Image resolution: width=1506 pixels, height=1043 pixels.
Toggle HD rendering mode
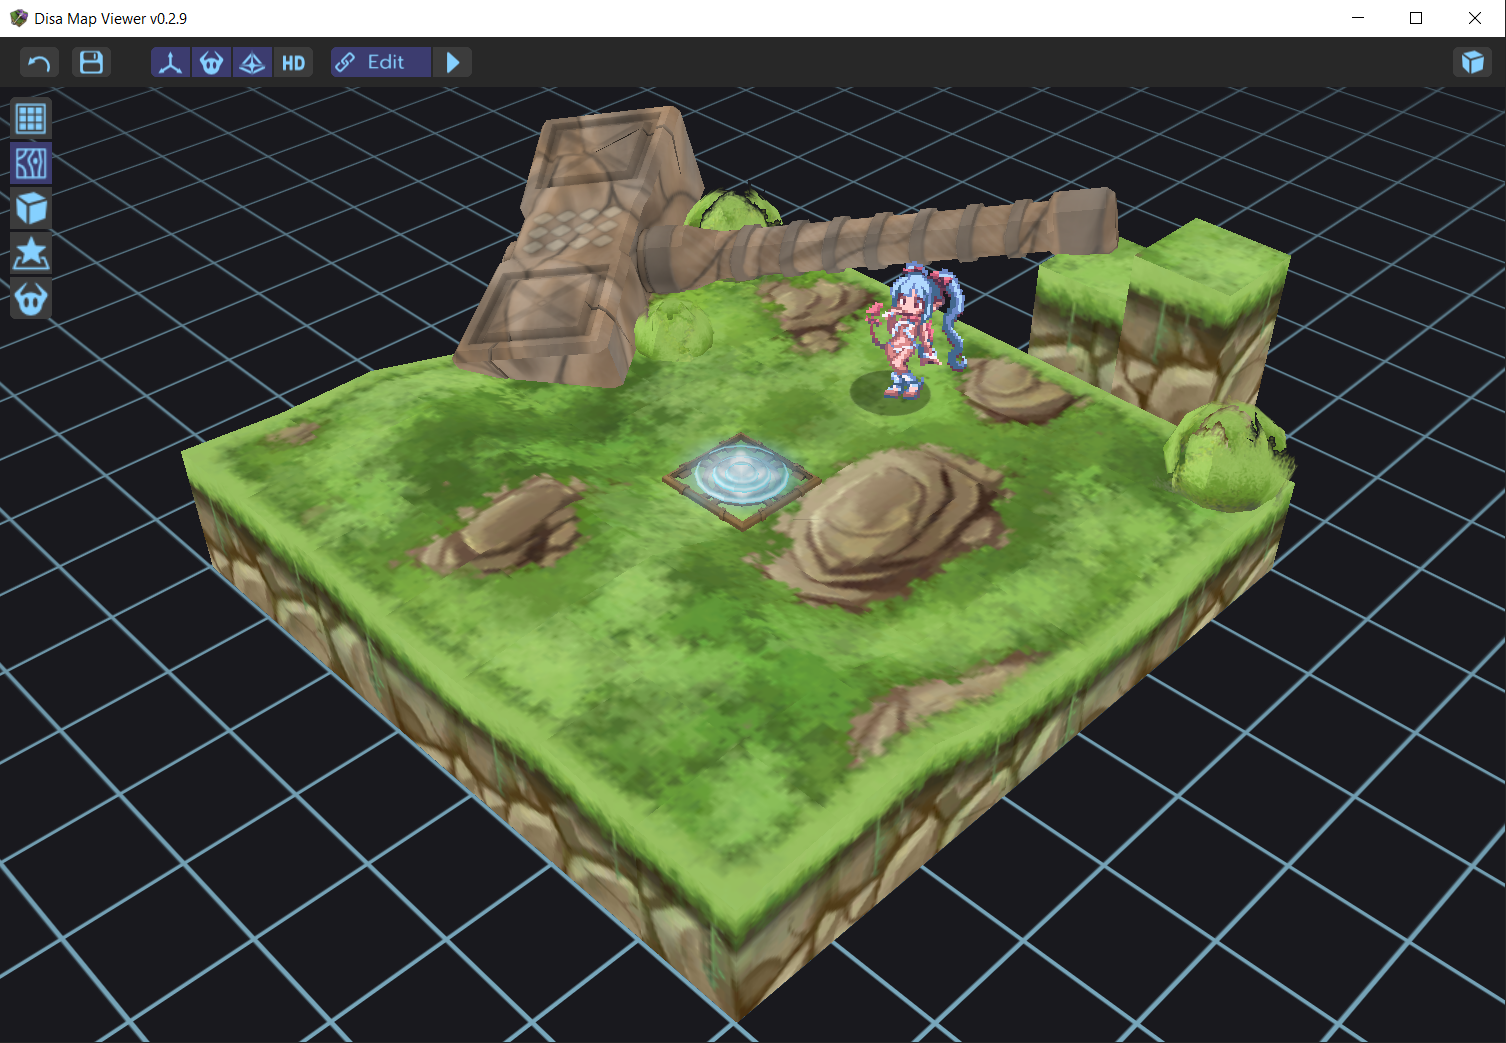click(293, 63)
